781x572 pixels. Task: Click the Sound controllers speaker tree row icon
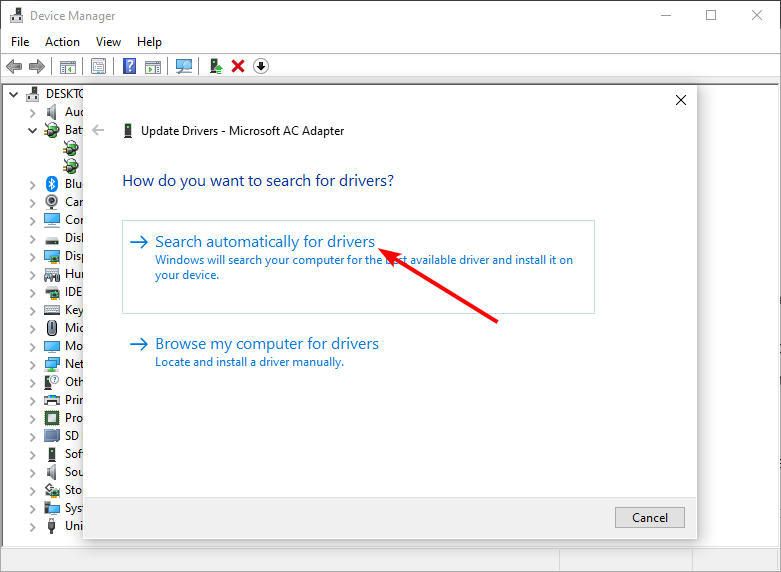pyautogui.click(x=52, y=472)
